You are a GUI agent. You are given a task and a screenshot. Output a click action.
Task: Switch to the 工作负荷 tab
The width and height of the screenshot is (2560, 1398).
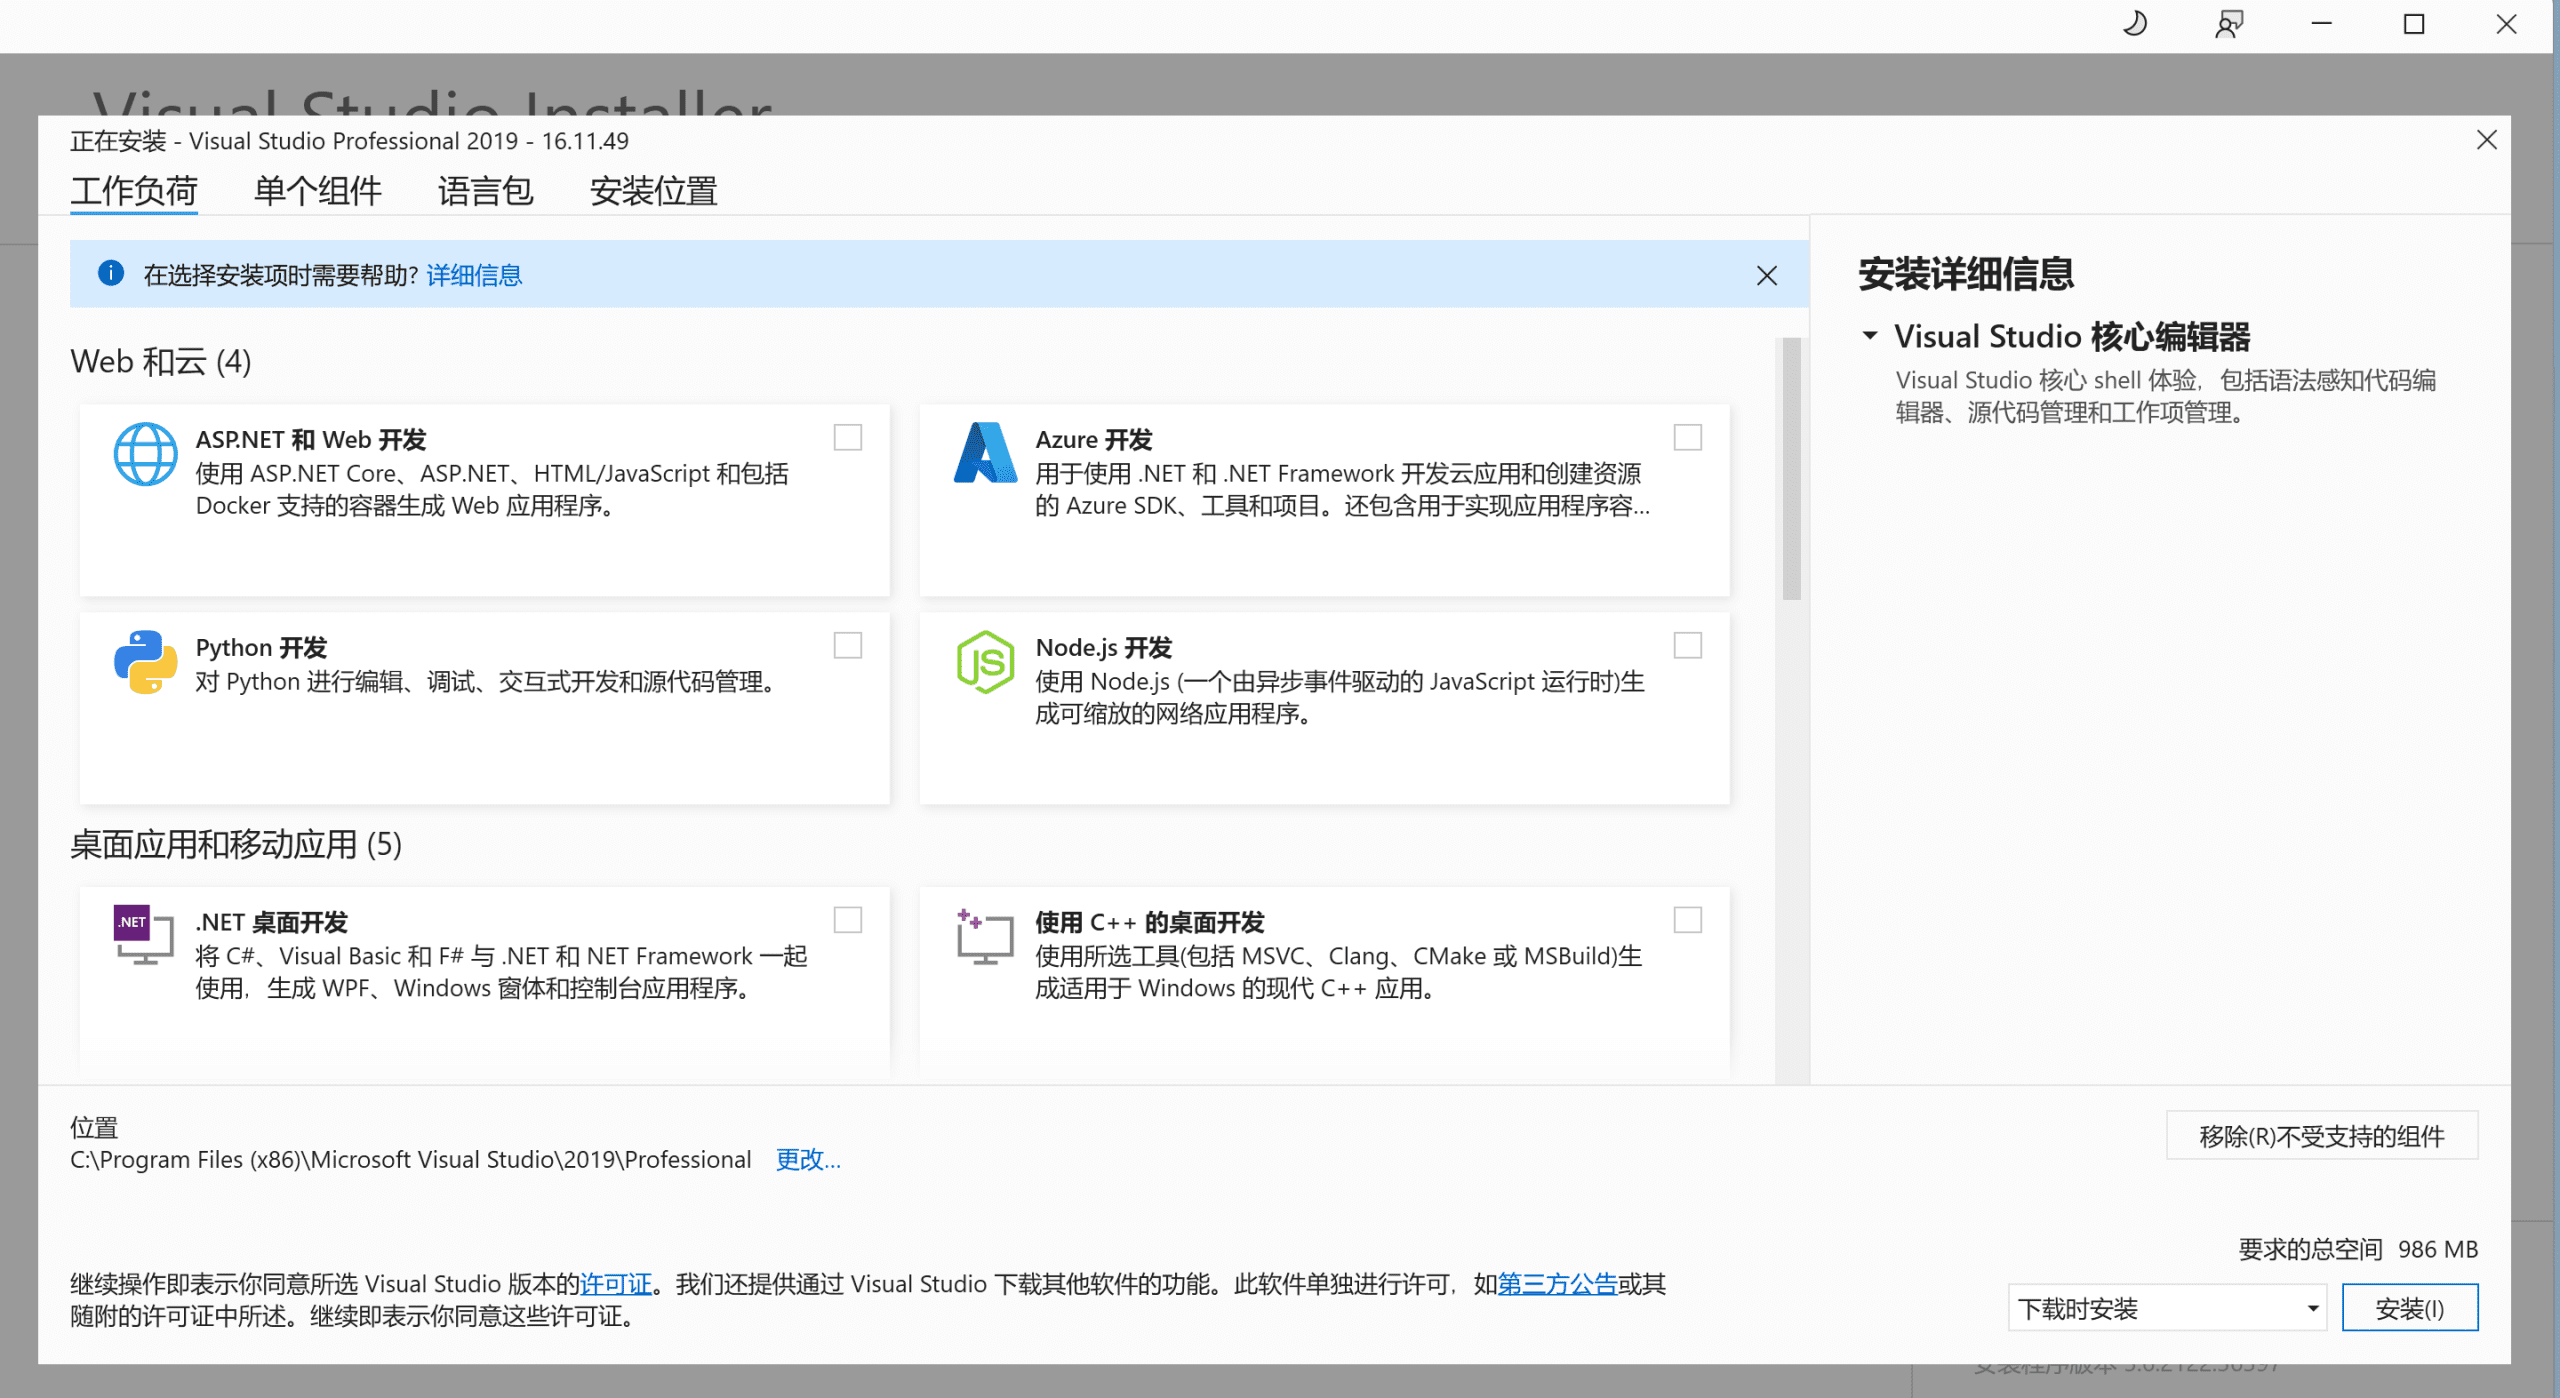133,190
